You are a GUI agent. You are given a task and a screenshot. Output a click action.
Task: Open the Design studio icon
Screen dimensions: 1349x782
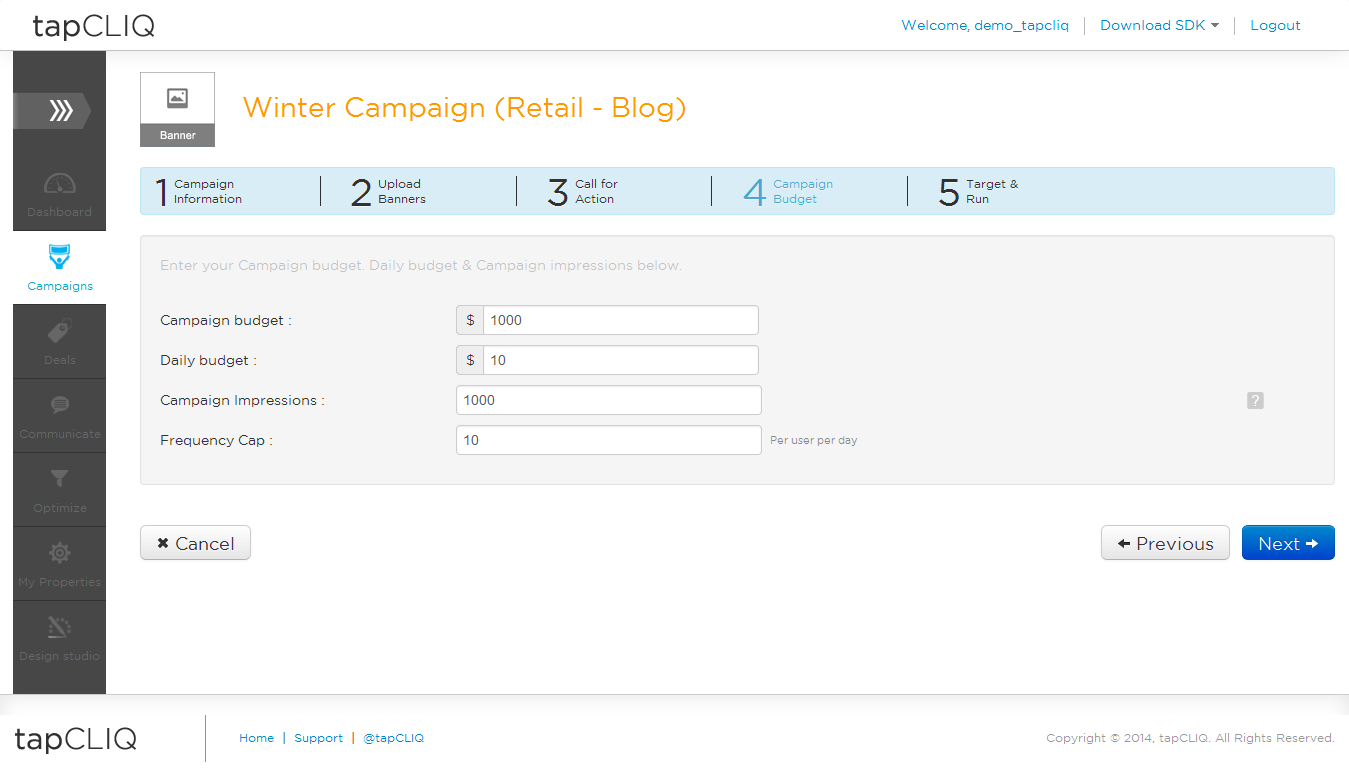tap(60, 627)
